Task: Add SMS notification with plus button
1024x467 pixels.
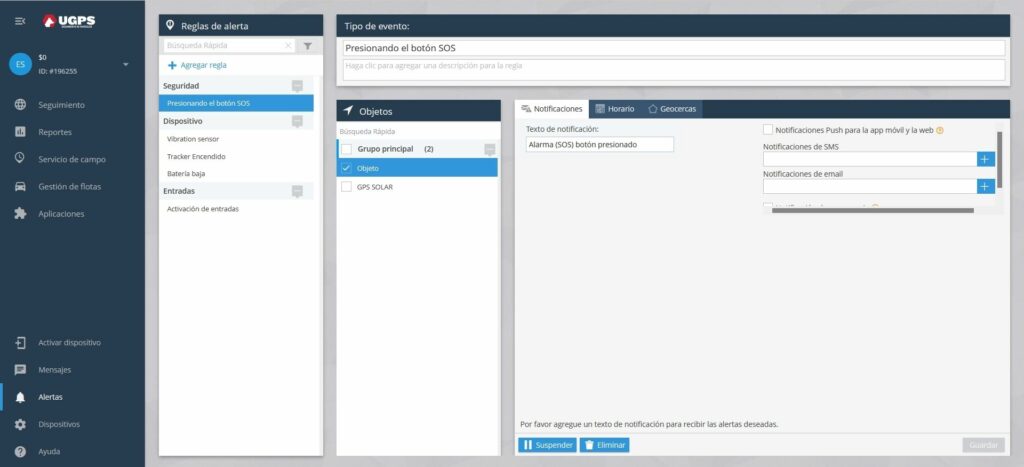Action: [985, 159]
